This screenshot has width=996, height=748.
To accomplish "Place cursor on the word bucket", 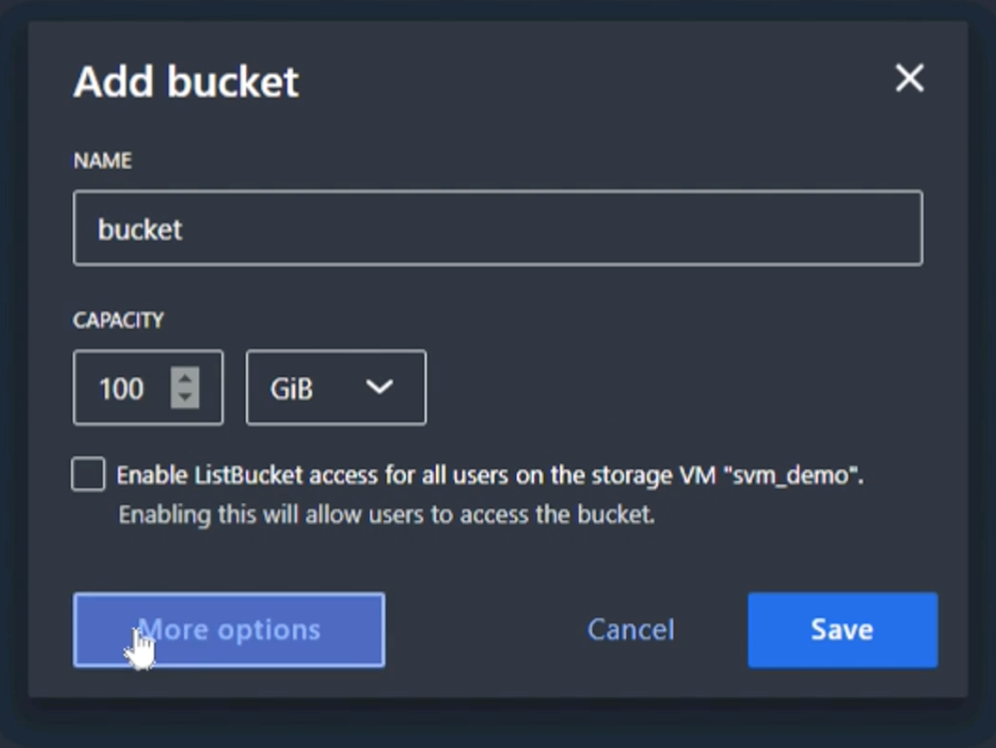I will coord(140,229).
